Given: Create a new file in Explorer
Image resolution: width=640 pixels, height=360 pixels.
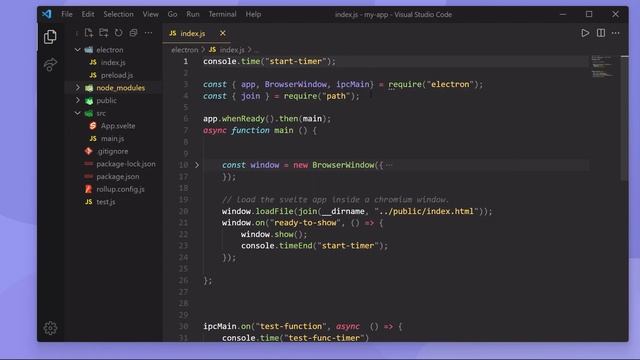Looking at the screenshot, I should [89, 33].
